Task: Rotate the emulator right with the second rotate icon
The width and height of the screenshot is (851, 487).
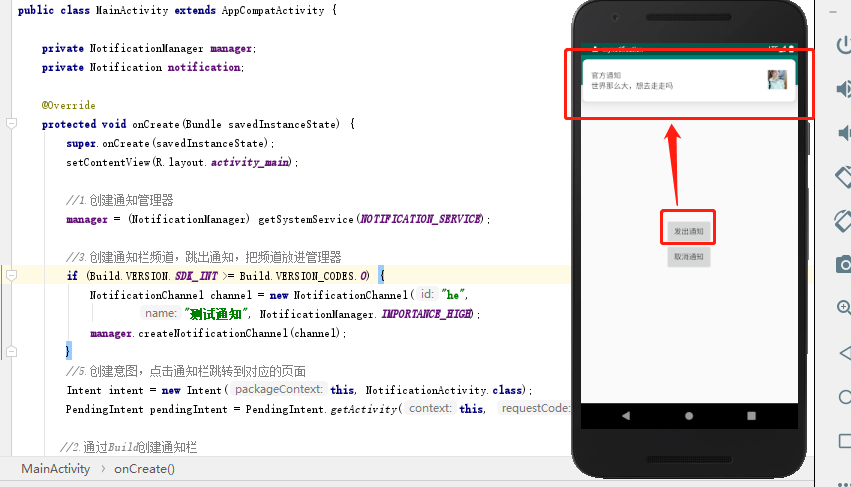Action: pyautogui.click(x=843, y=221)
